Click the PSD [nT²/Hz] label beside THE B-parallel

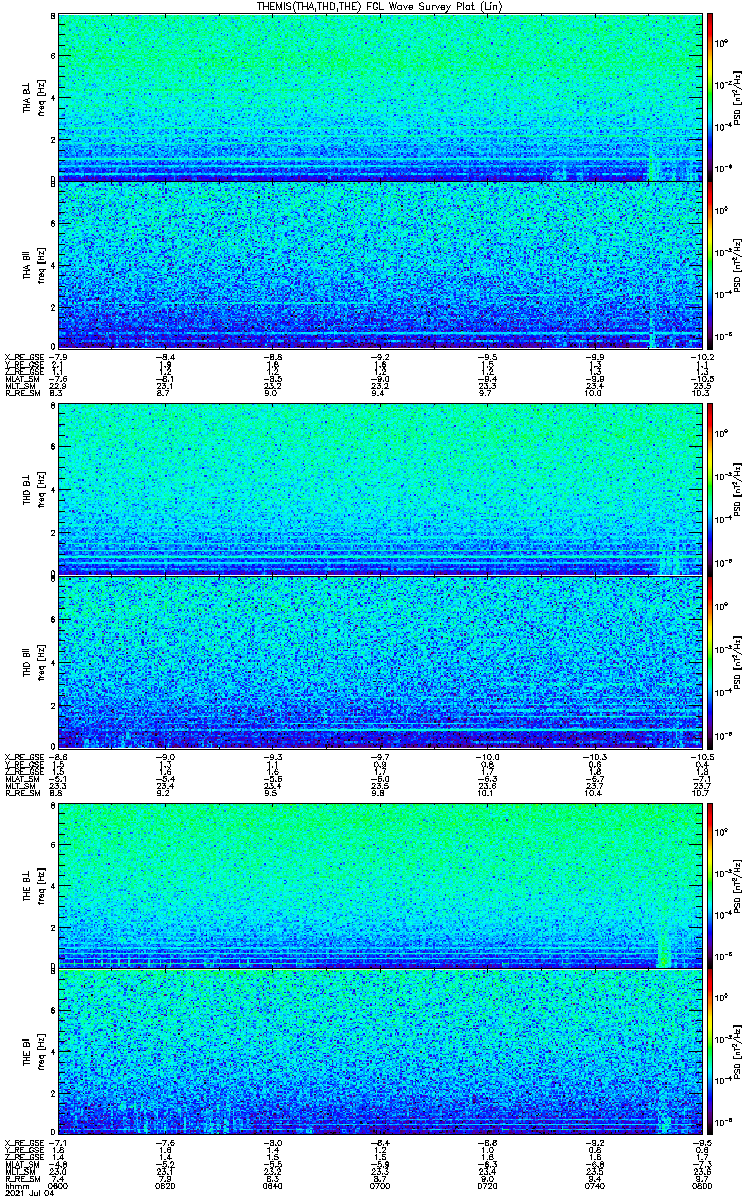pos(738,1052)
